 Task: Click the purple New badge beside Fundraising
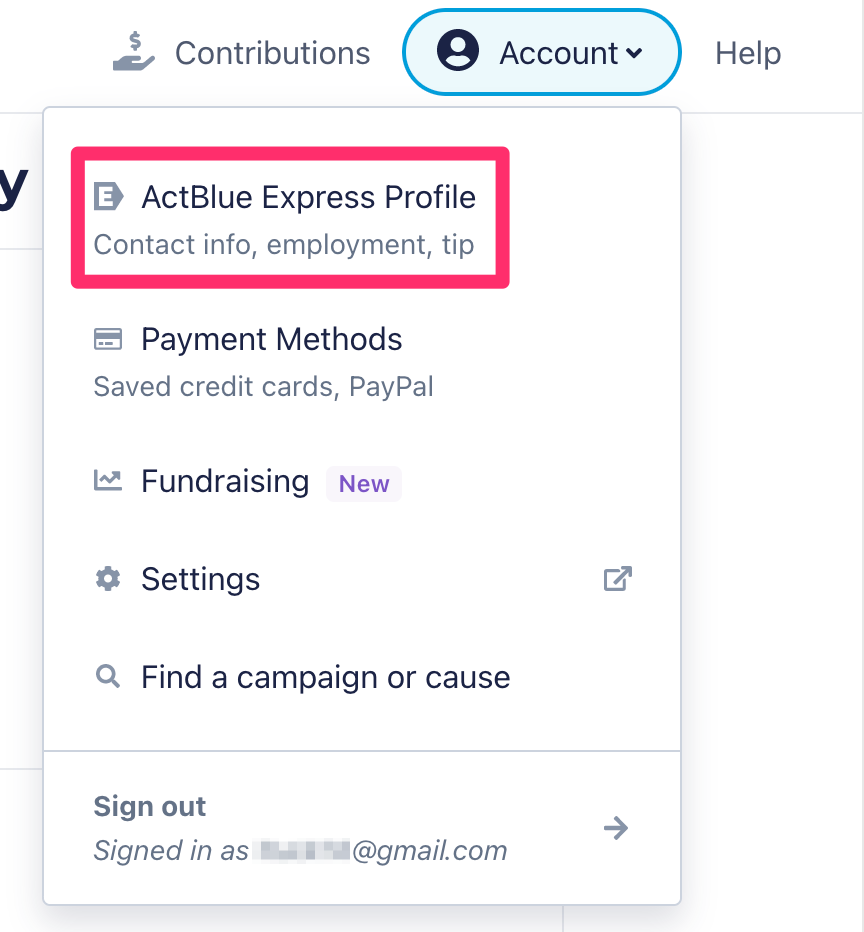pos(364,484)
